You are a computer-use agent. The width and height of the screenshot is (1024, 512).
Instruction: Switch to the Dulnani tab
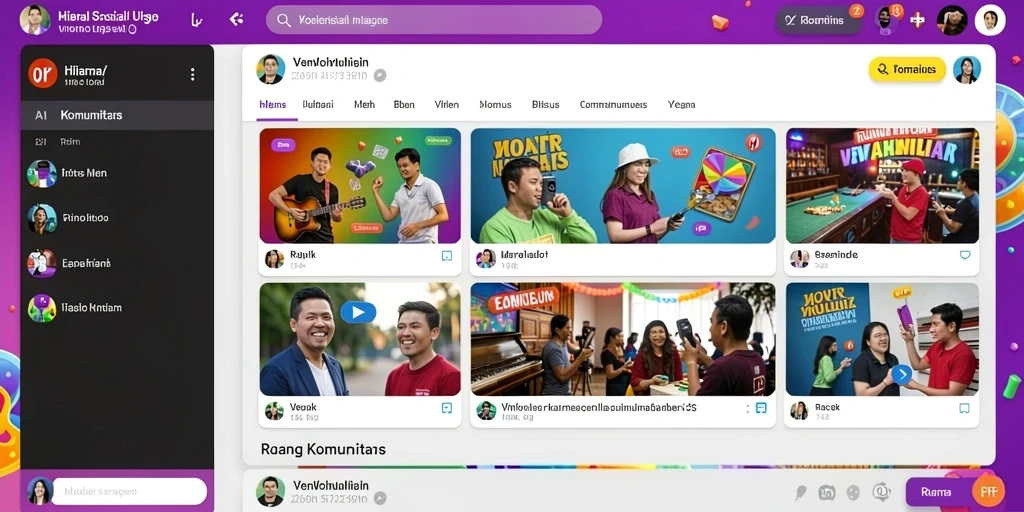318,104
